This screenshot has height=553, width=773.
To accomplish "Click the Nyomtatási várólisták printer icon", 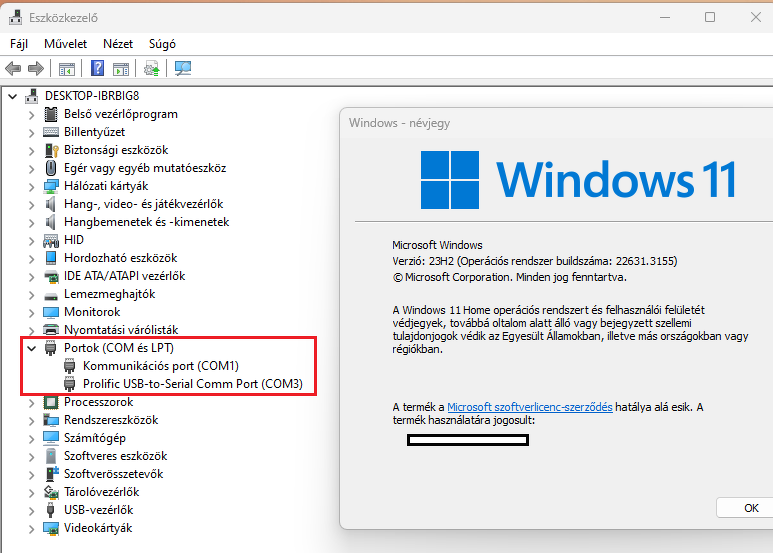I will [x=50, y=329].
